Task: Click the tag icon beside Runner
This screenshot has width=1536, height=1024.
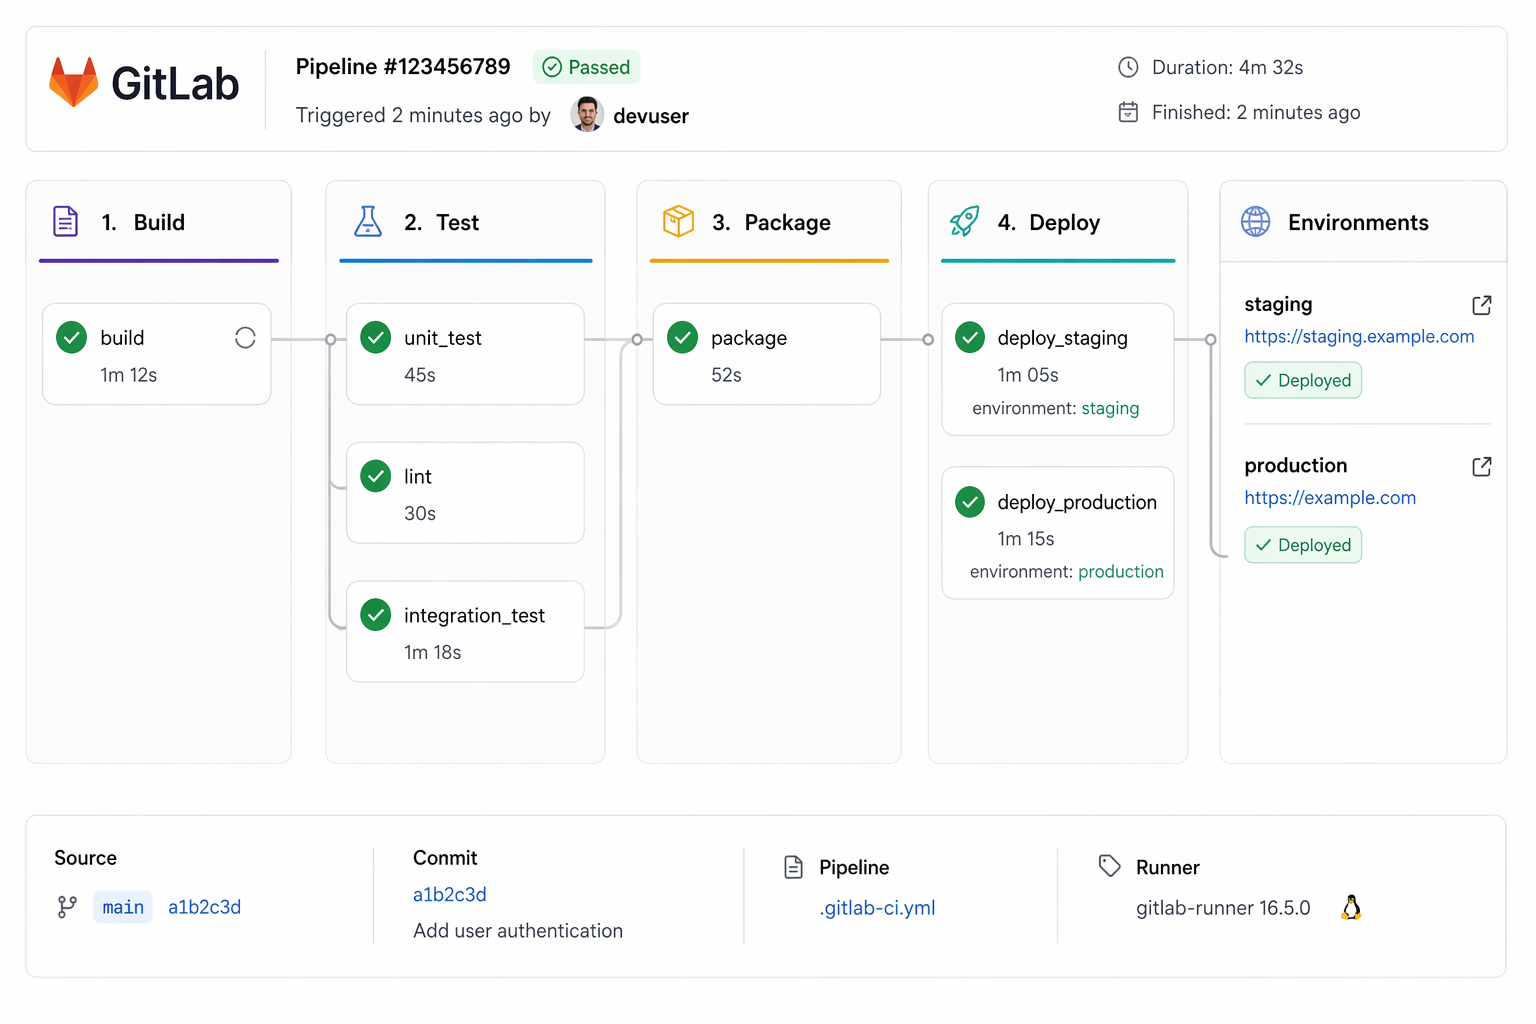Action: (1110, 866)
